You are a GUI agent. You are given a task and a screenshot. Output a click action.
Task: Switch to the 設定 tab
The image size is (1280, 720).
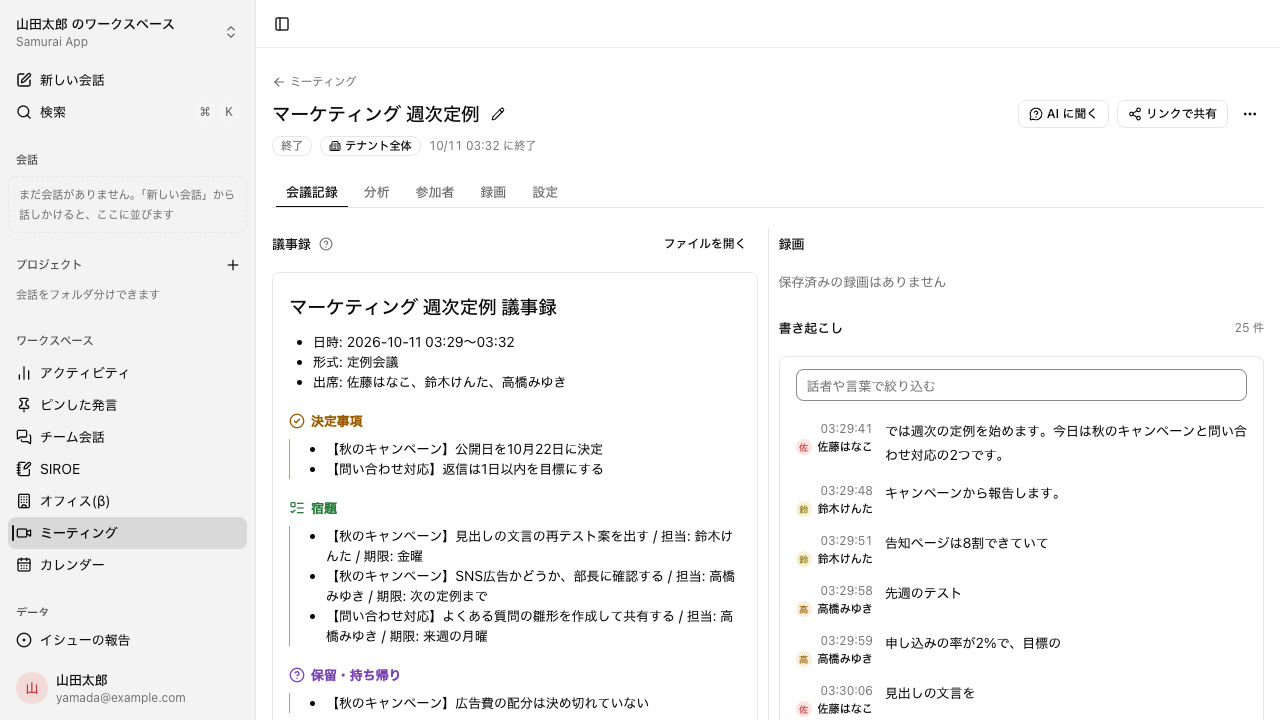pos(545,192)
